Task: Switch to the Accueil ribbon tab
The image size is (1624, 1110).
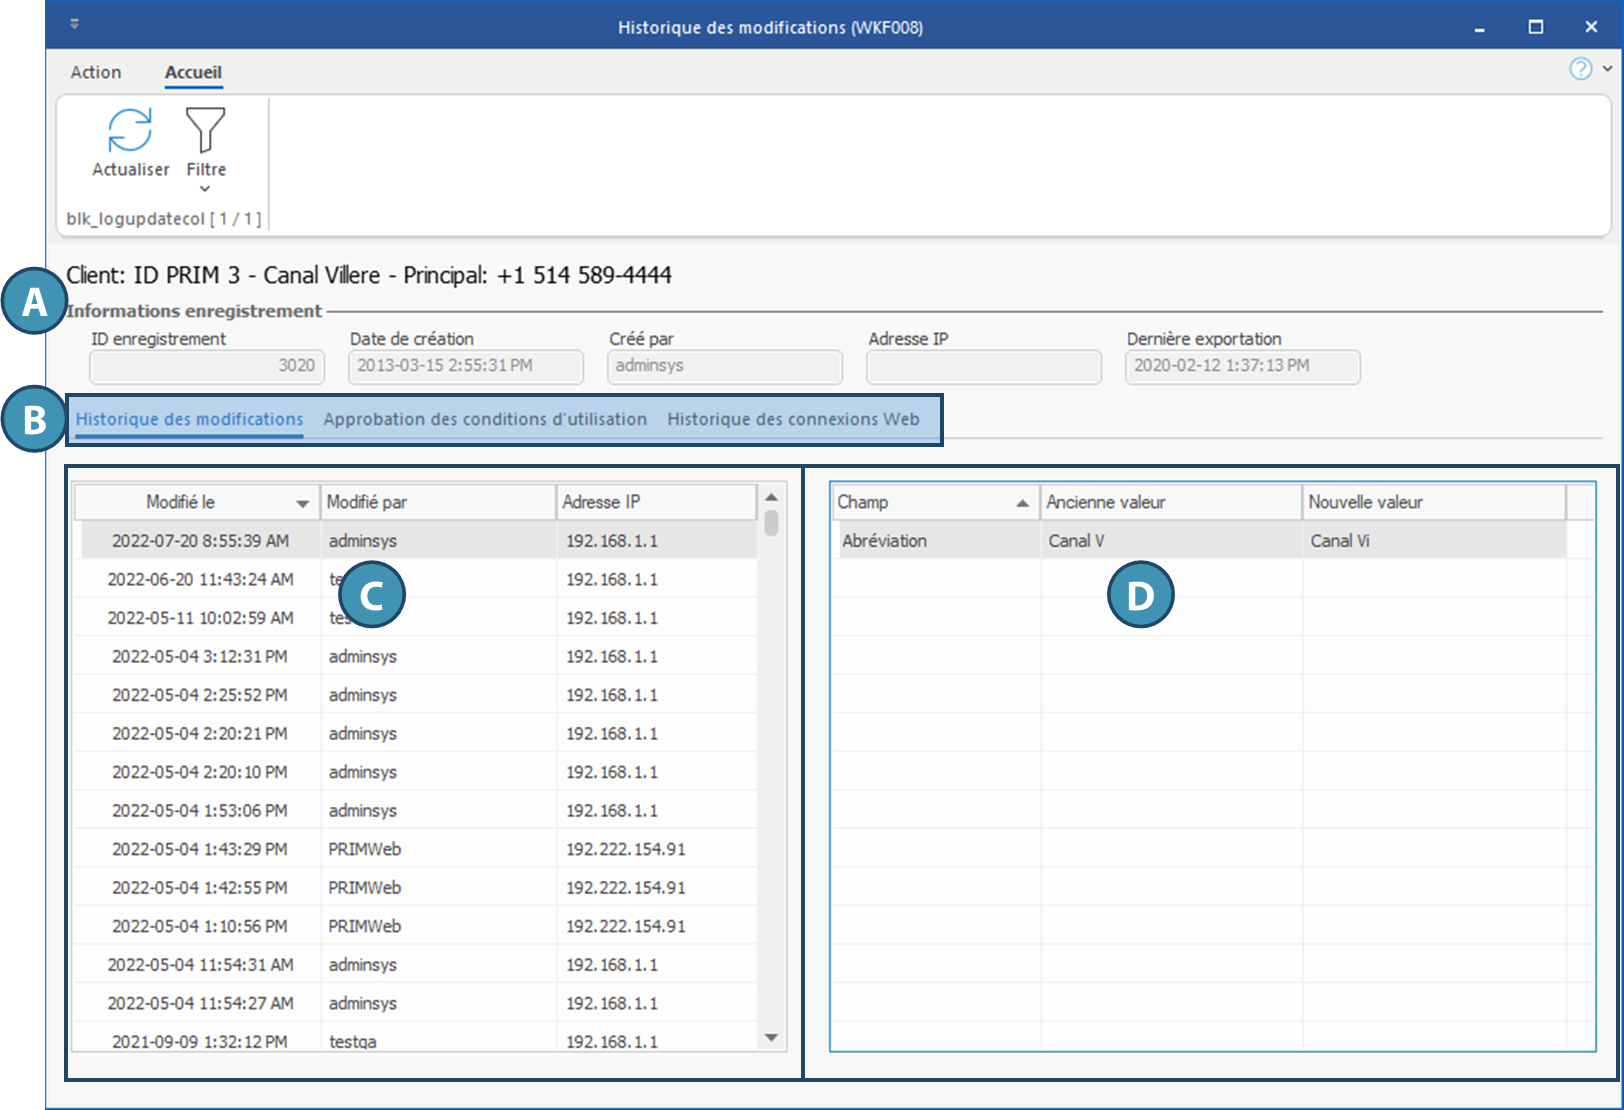Action: pyautogui.click(x=193, y=72)
